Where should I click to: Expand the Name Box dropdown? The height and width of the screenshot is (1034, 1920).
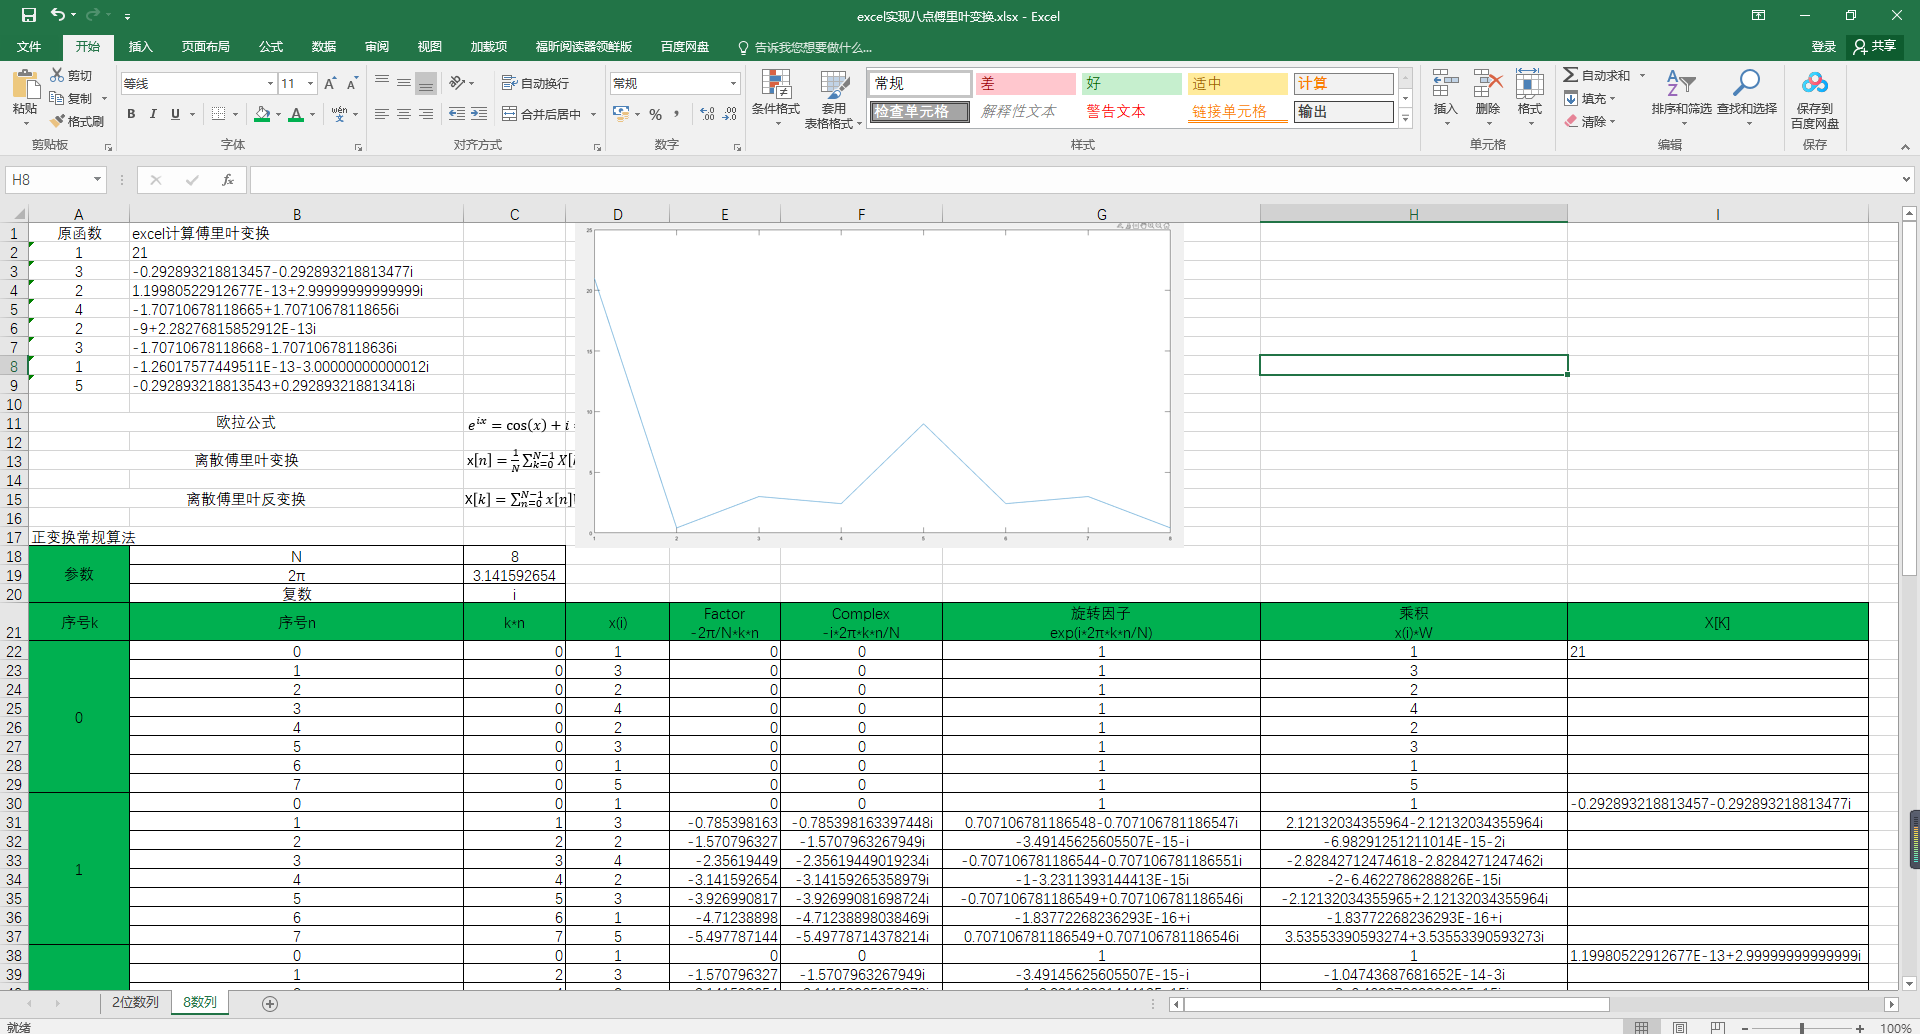97,180
